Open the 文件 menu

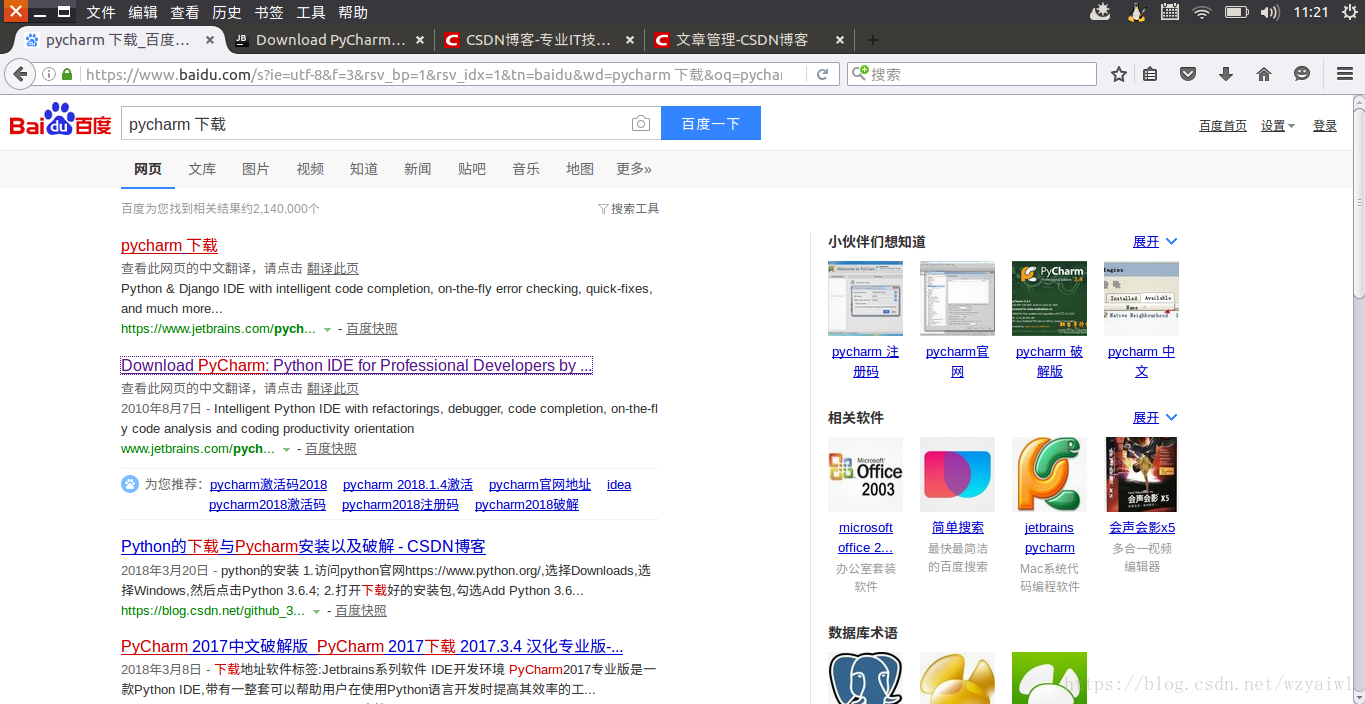[x=101, y=12]
